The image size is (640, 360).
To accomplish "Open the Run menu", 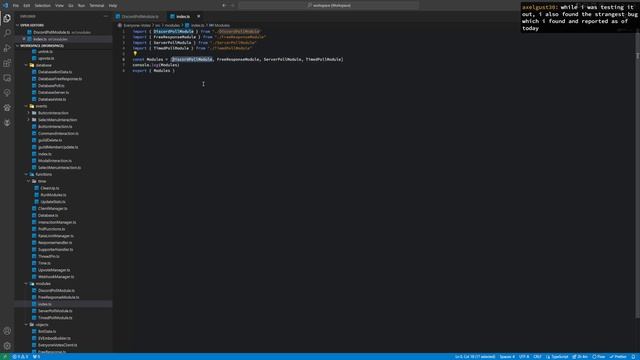I will coord(82,6).
